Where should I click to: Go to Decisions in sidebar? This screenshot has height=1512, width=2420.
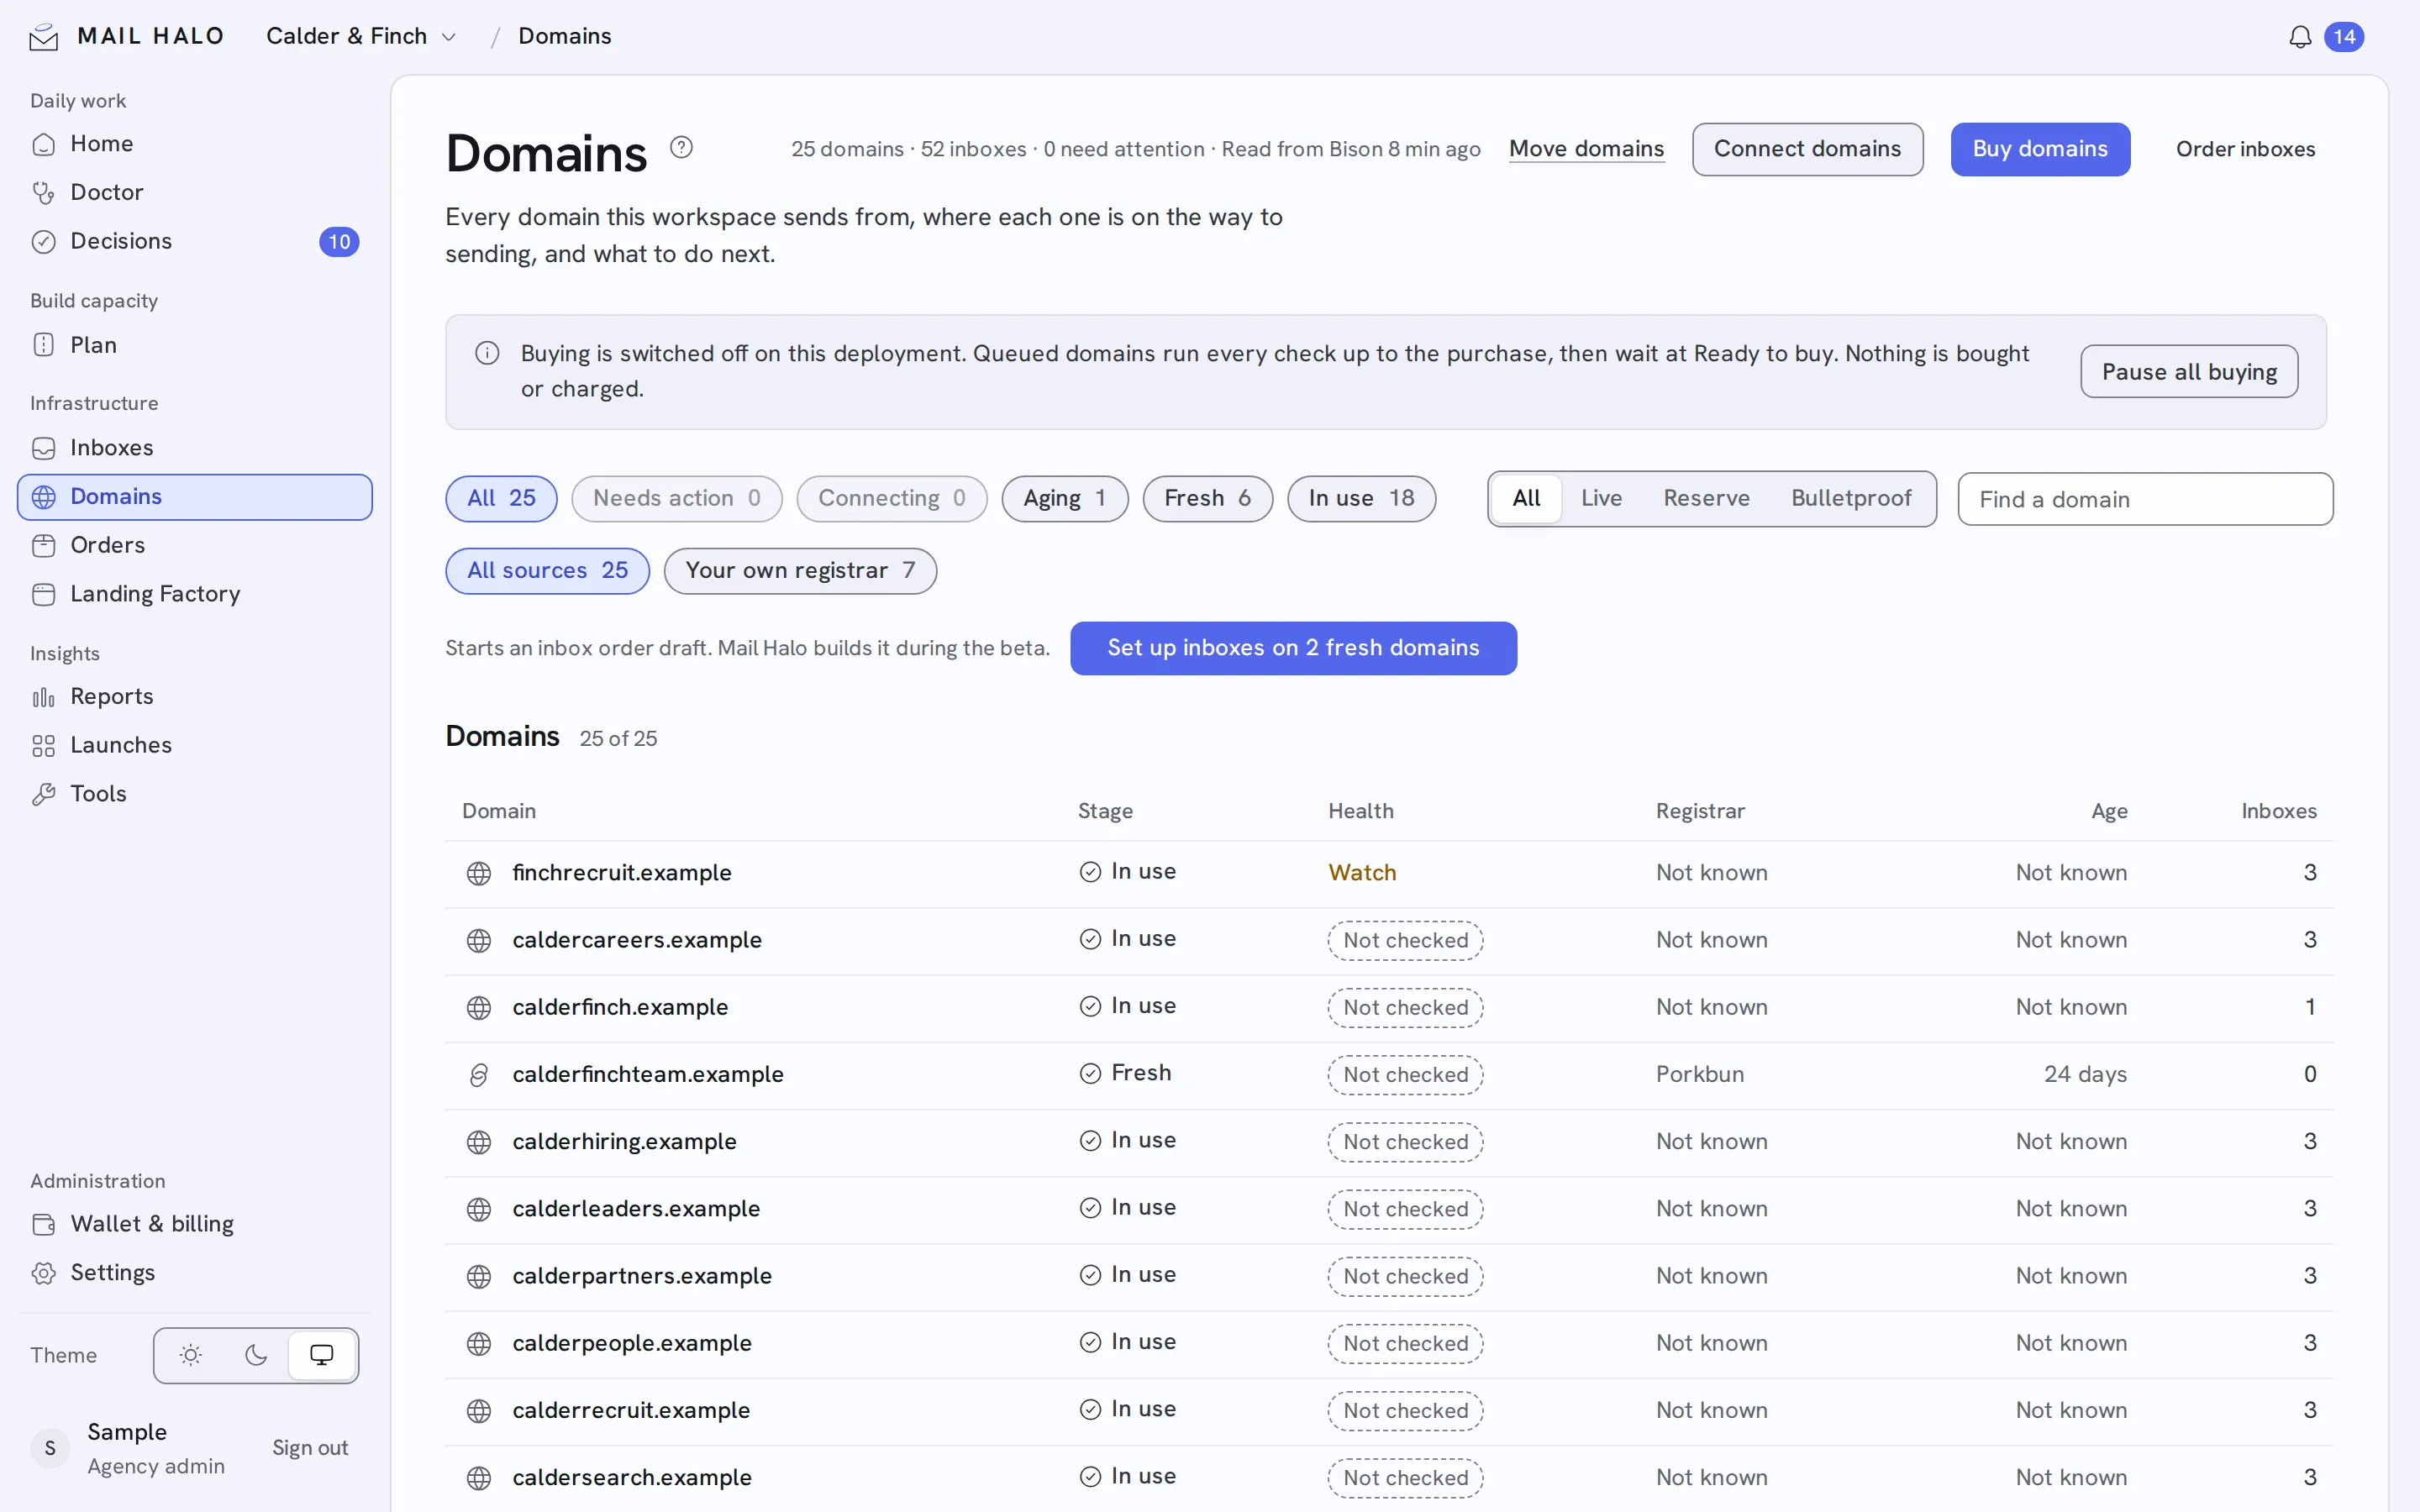(x=195, y=241)
